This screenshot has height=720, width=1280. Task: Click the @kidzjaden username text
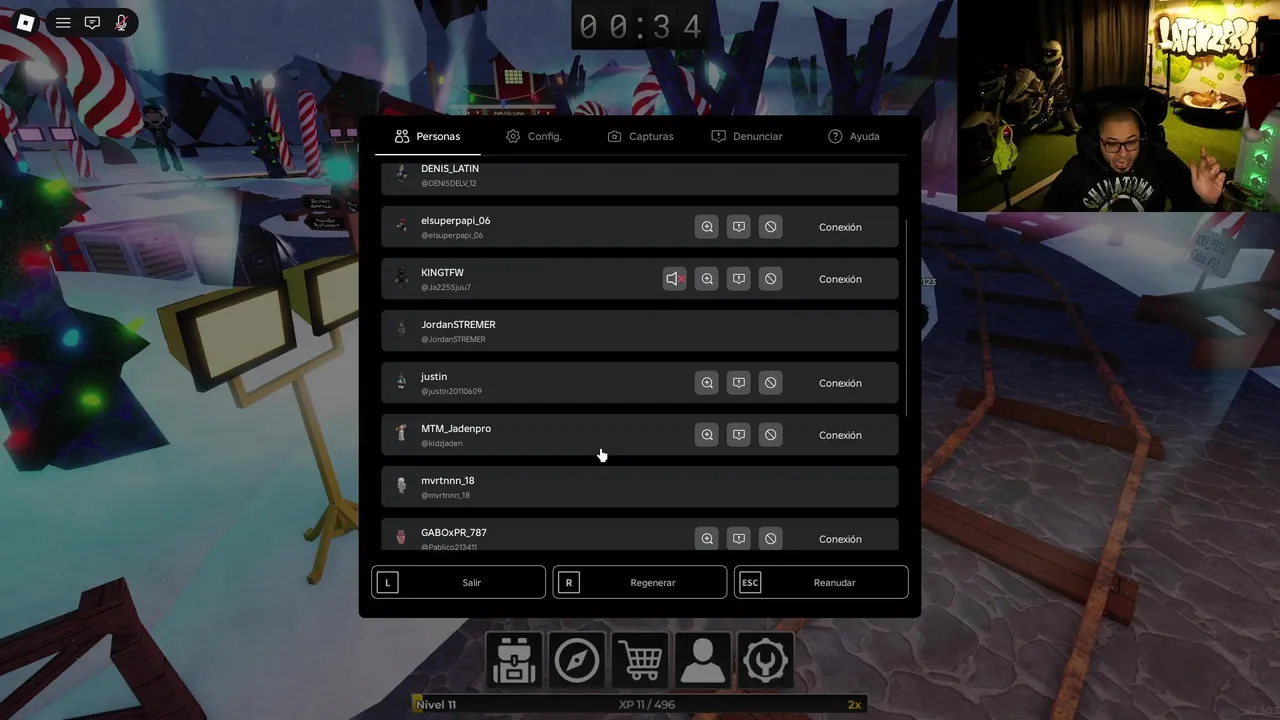point(441,443)
